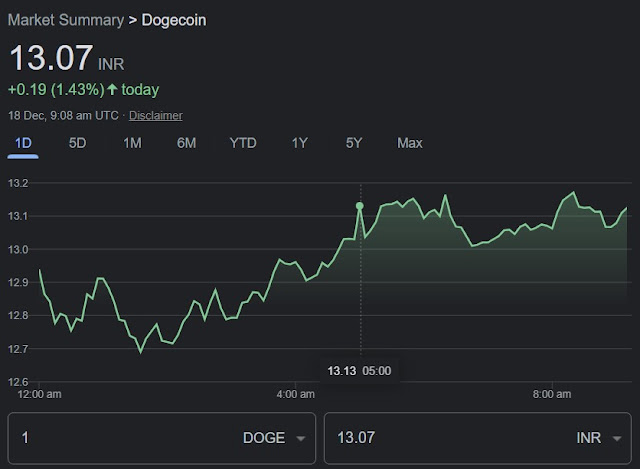Switch to the 5Y chart range

(354, 143)
